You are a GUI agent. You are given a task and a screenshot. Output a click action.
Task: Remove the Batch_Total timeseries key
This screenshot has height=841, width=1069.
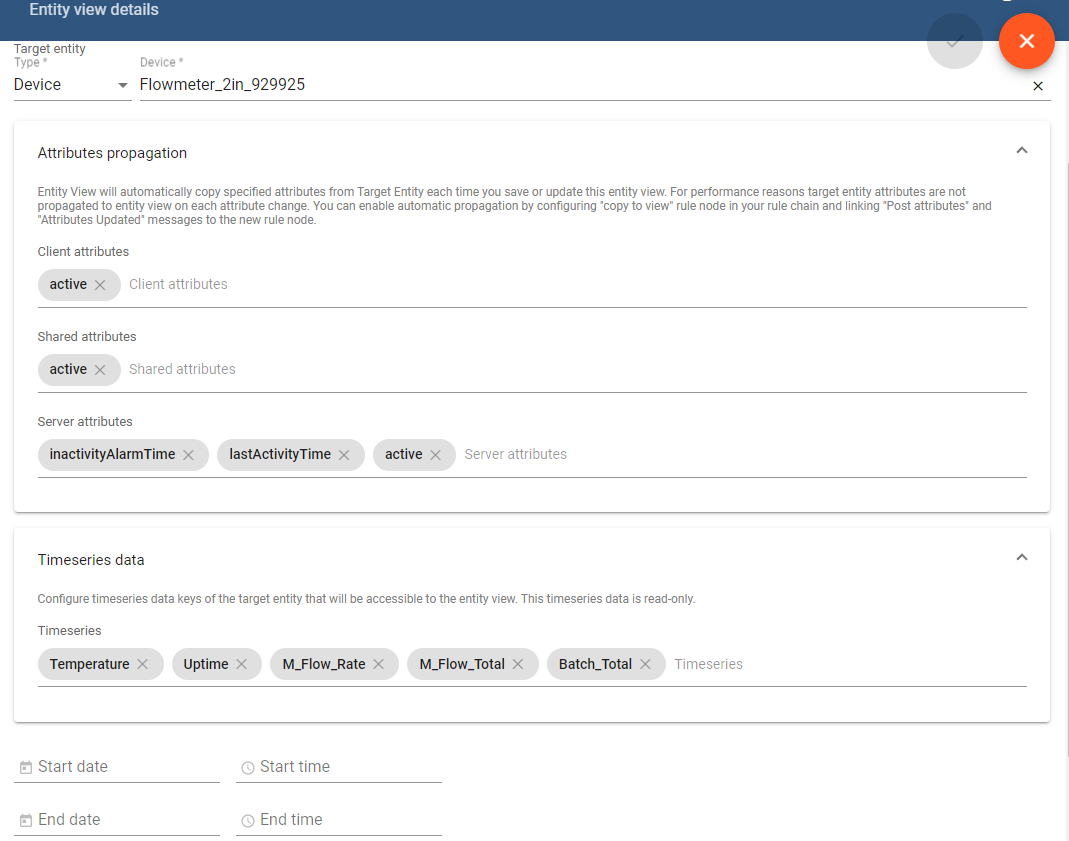pyautogui.click(x=646, y=663)
